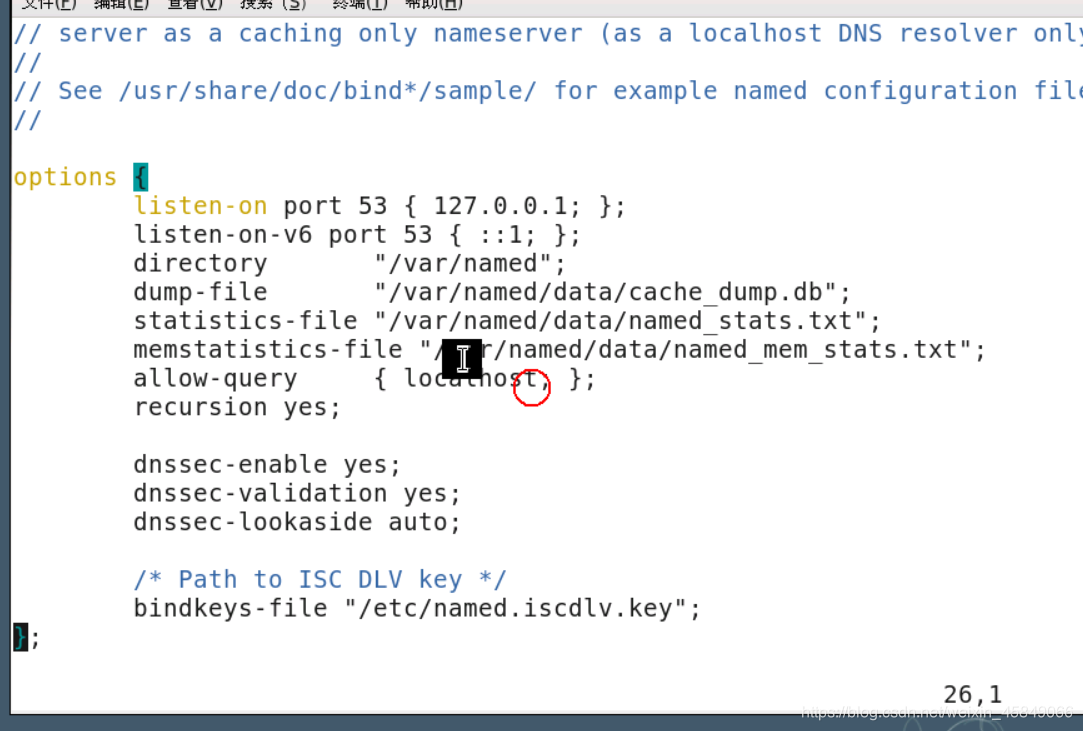
Task: Click the "memstatistics-file" option name
Action: coord(268,350)
